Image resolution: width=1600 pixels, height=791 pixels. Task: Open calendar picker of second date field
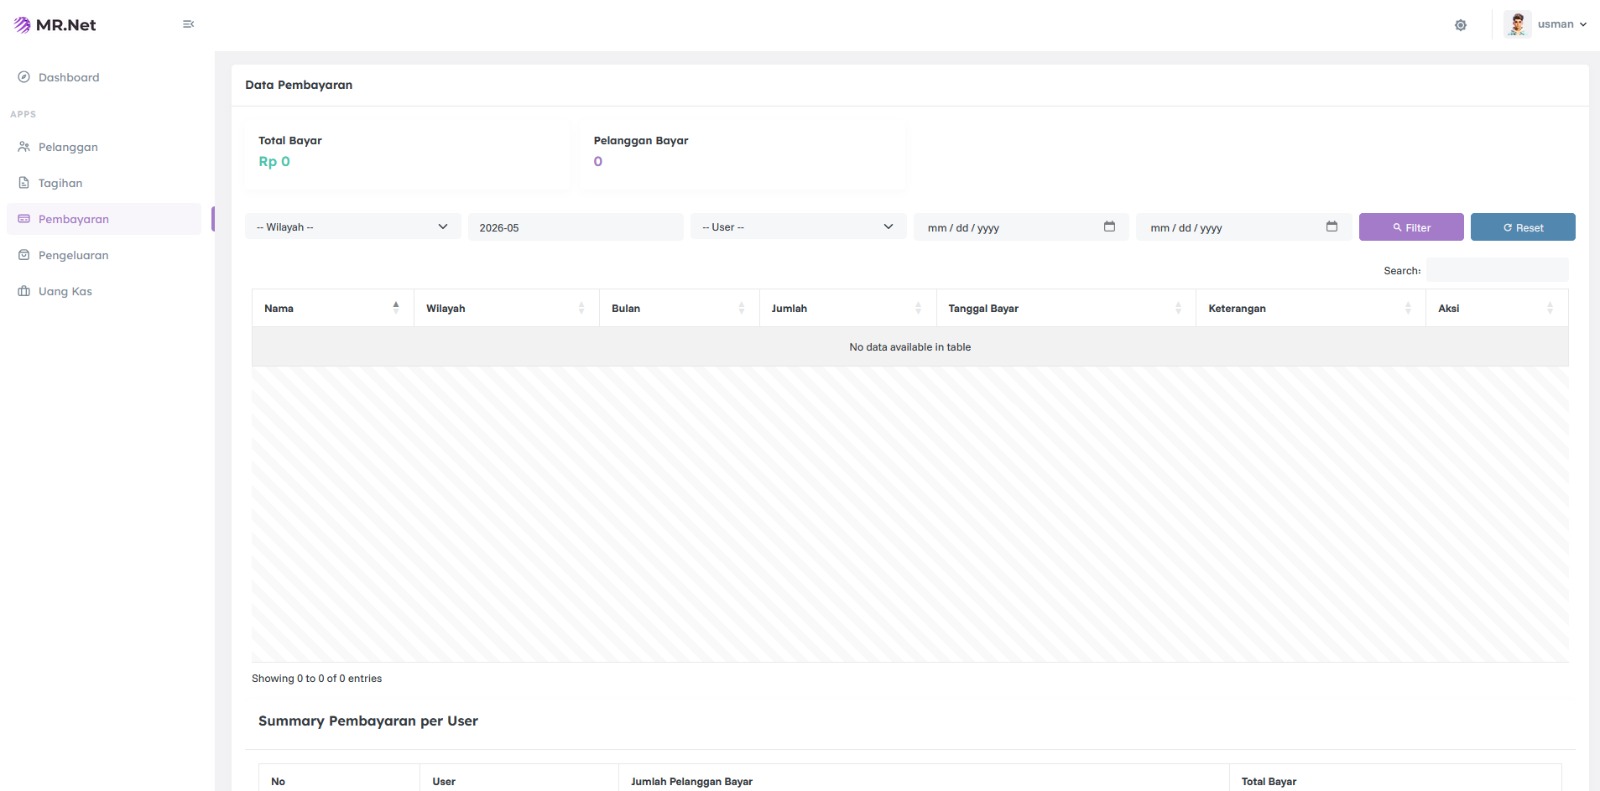(x=1332, y=227)
